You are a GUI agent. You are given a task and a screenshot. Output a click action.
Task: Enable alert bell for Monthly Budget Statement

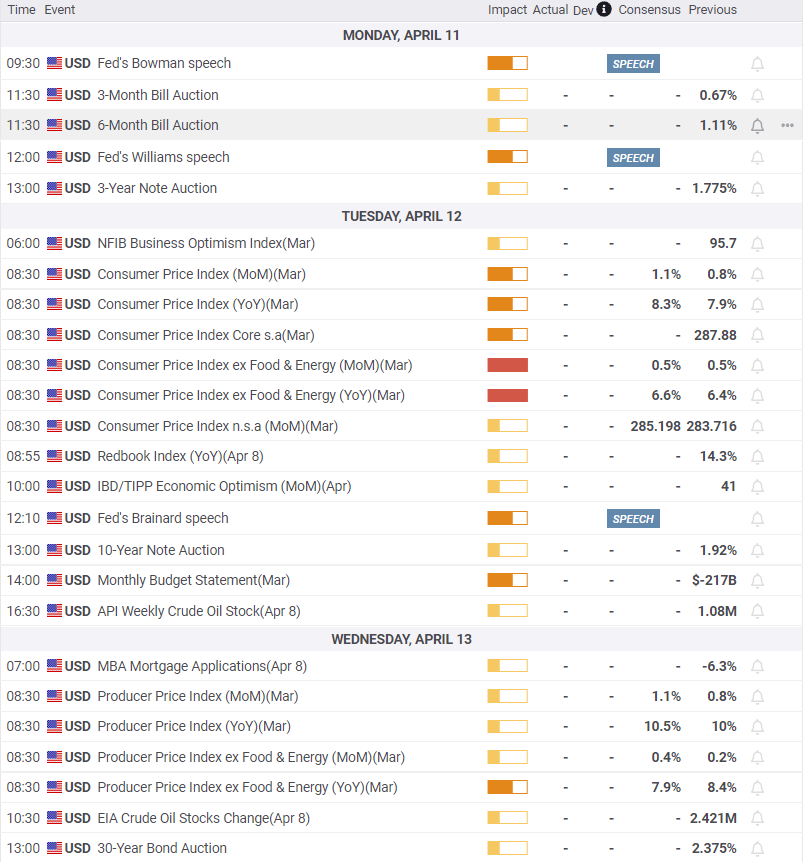757,581
